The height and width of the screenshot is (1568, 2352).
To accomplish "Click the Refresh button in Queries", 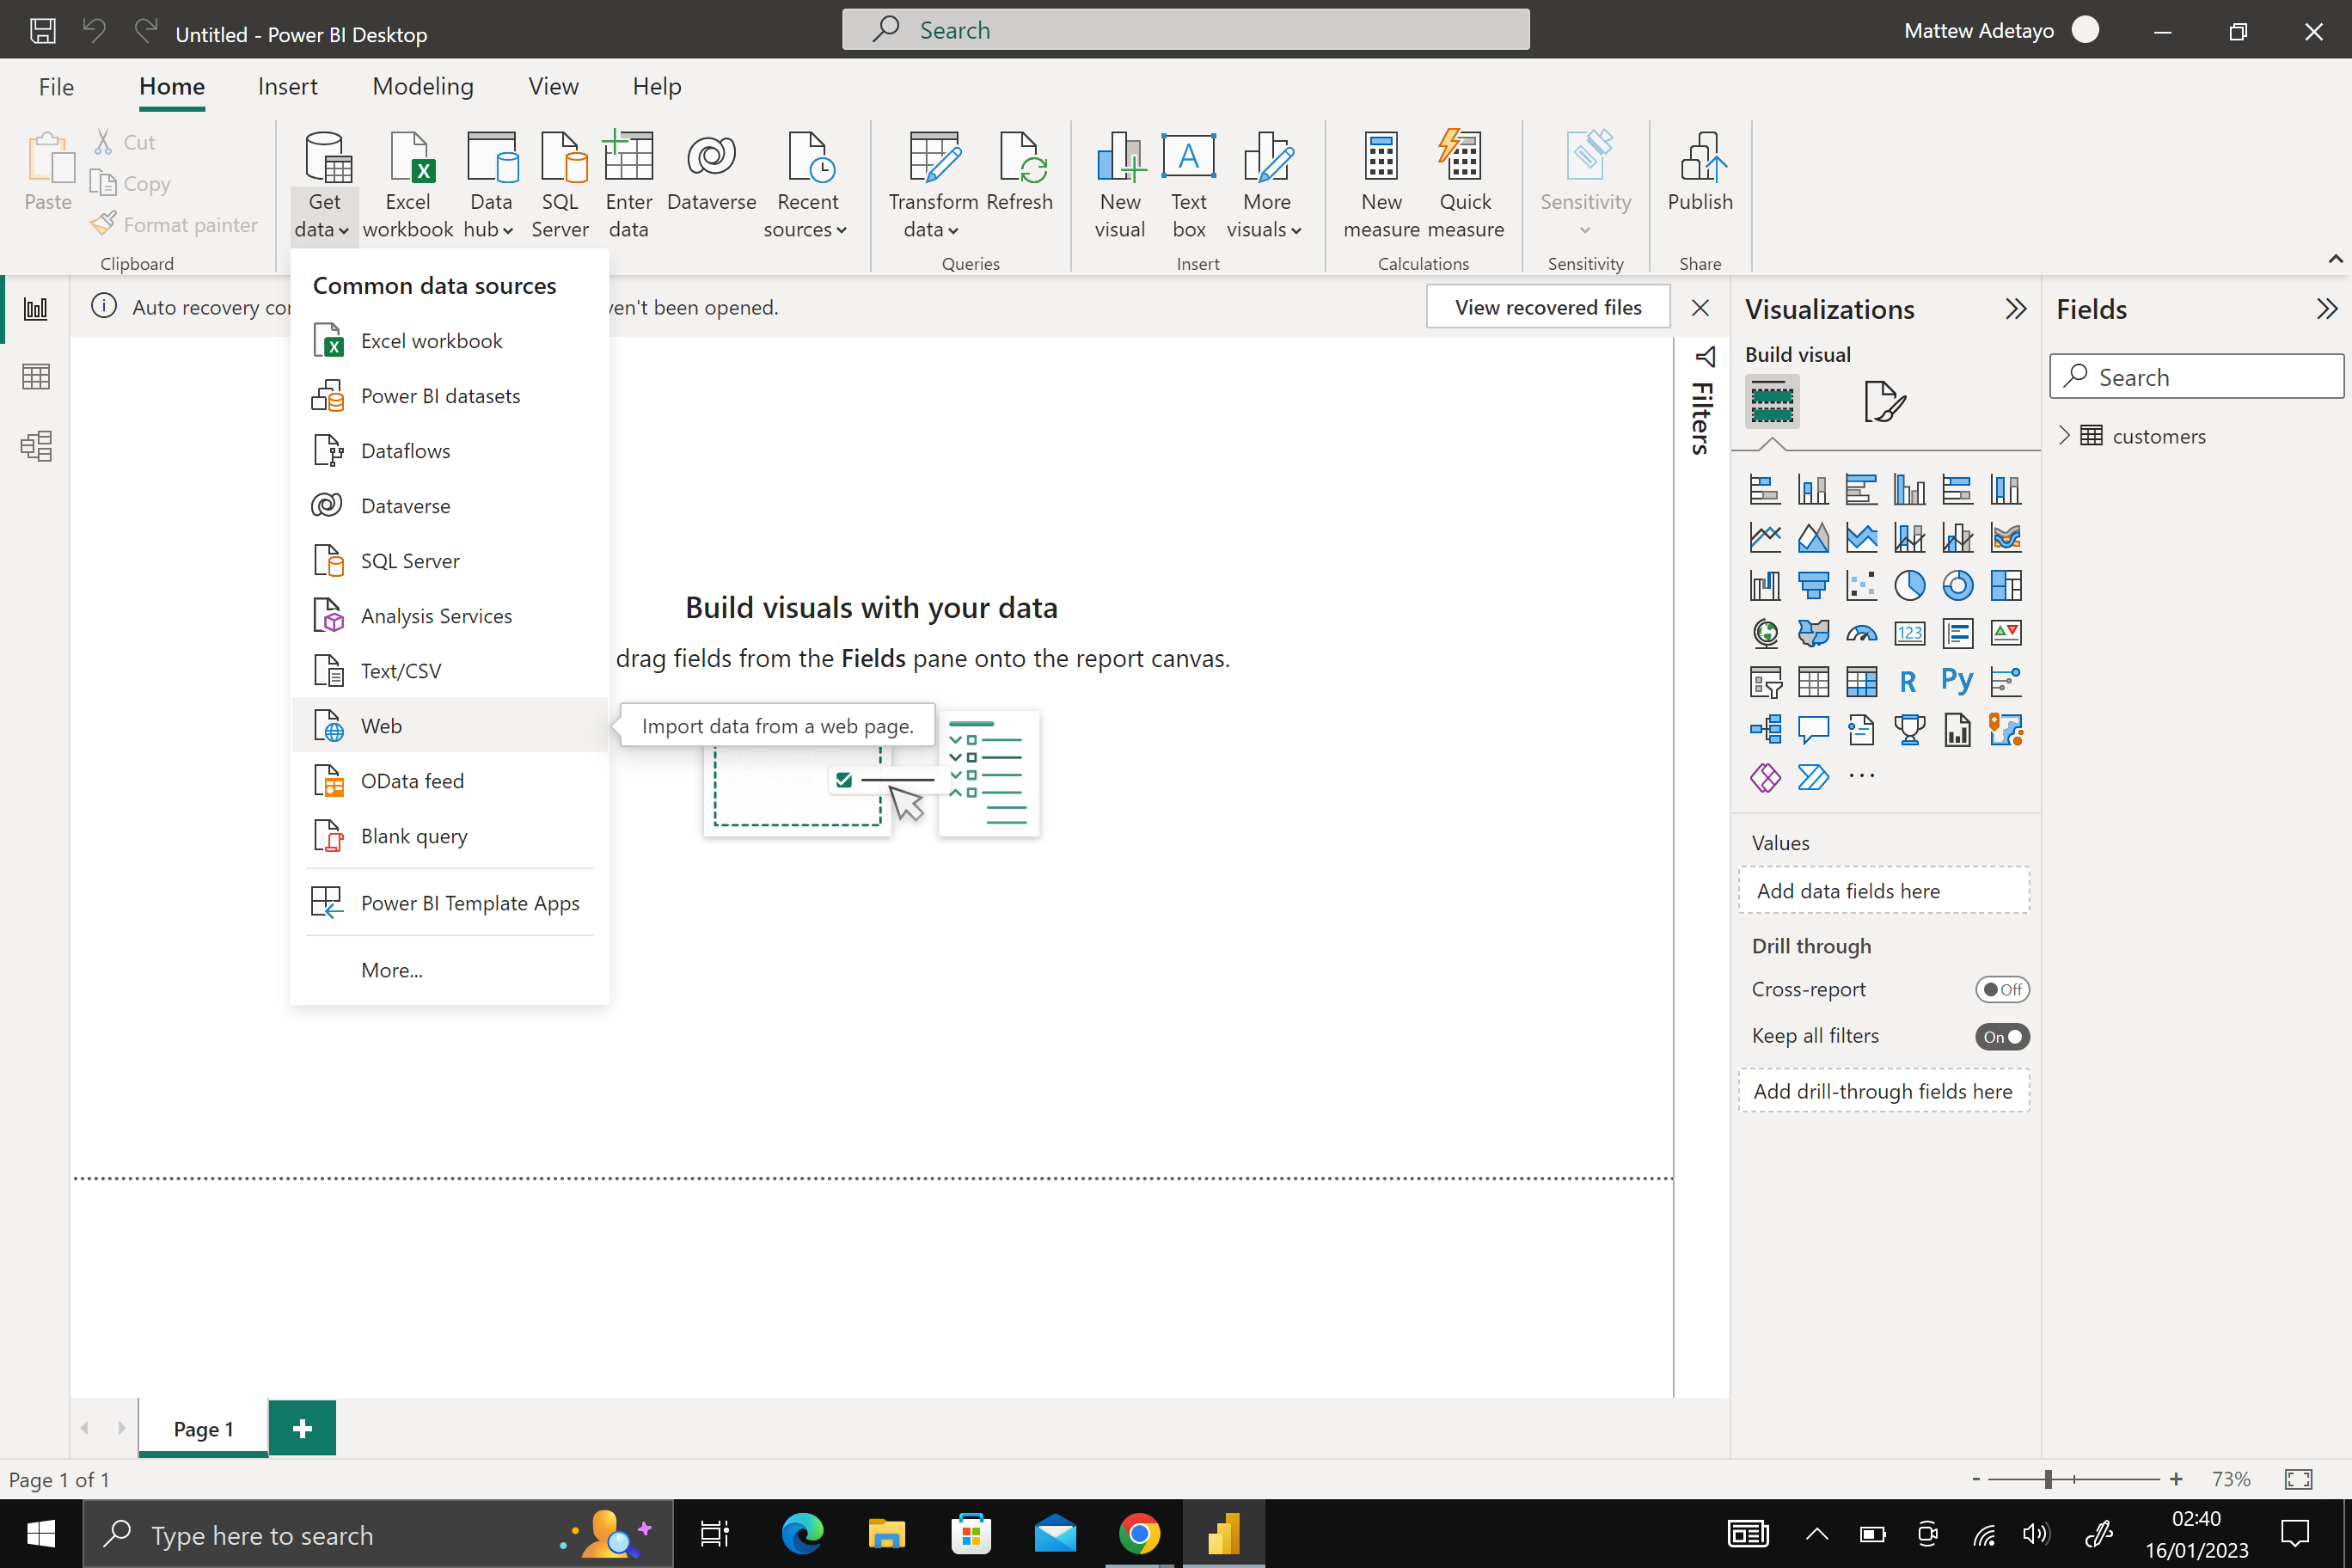I will [1019, 172].
